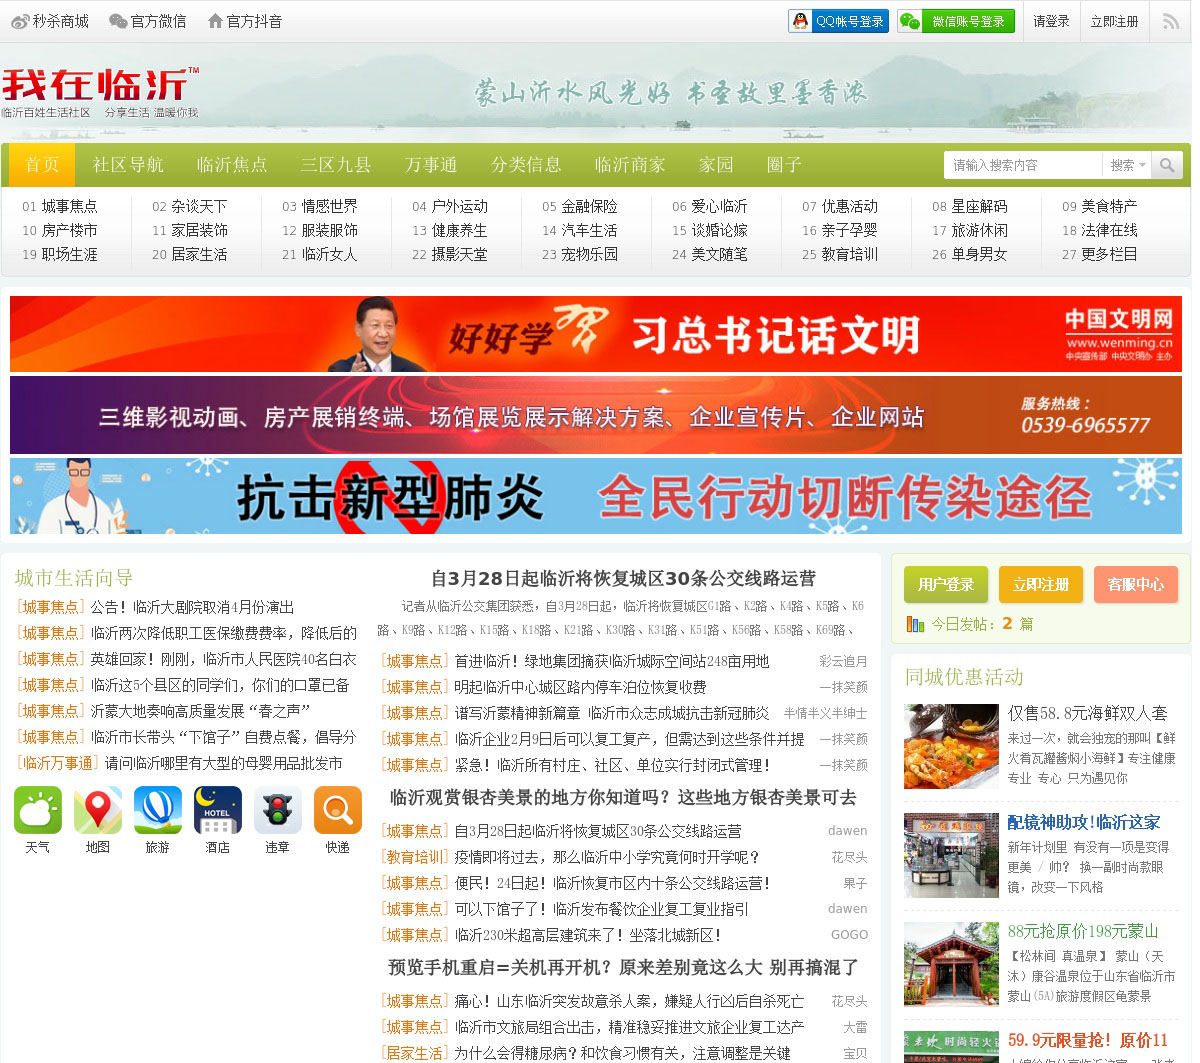
Task: Click the 城市生活向导 section heading
Action: click(x=74, y=578)
